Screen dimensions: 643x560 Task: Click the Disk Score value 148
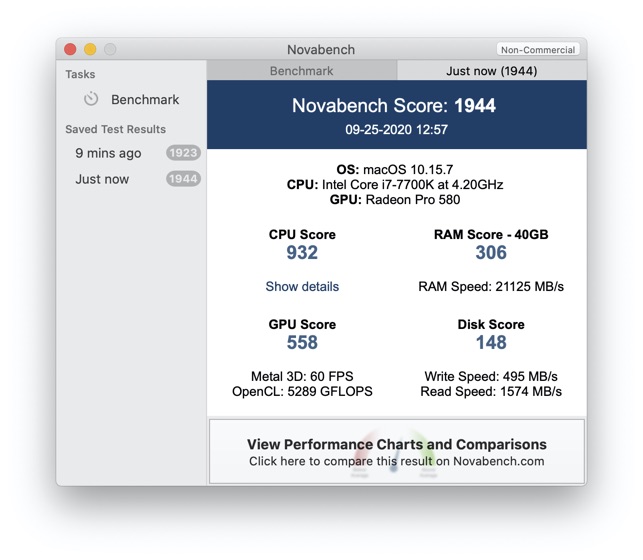(491, 342)
